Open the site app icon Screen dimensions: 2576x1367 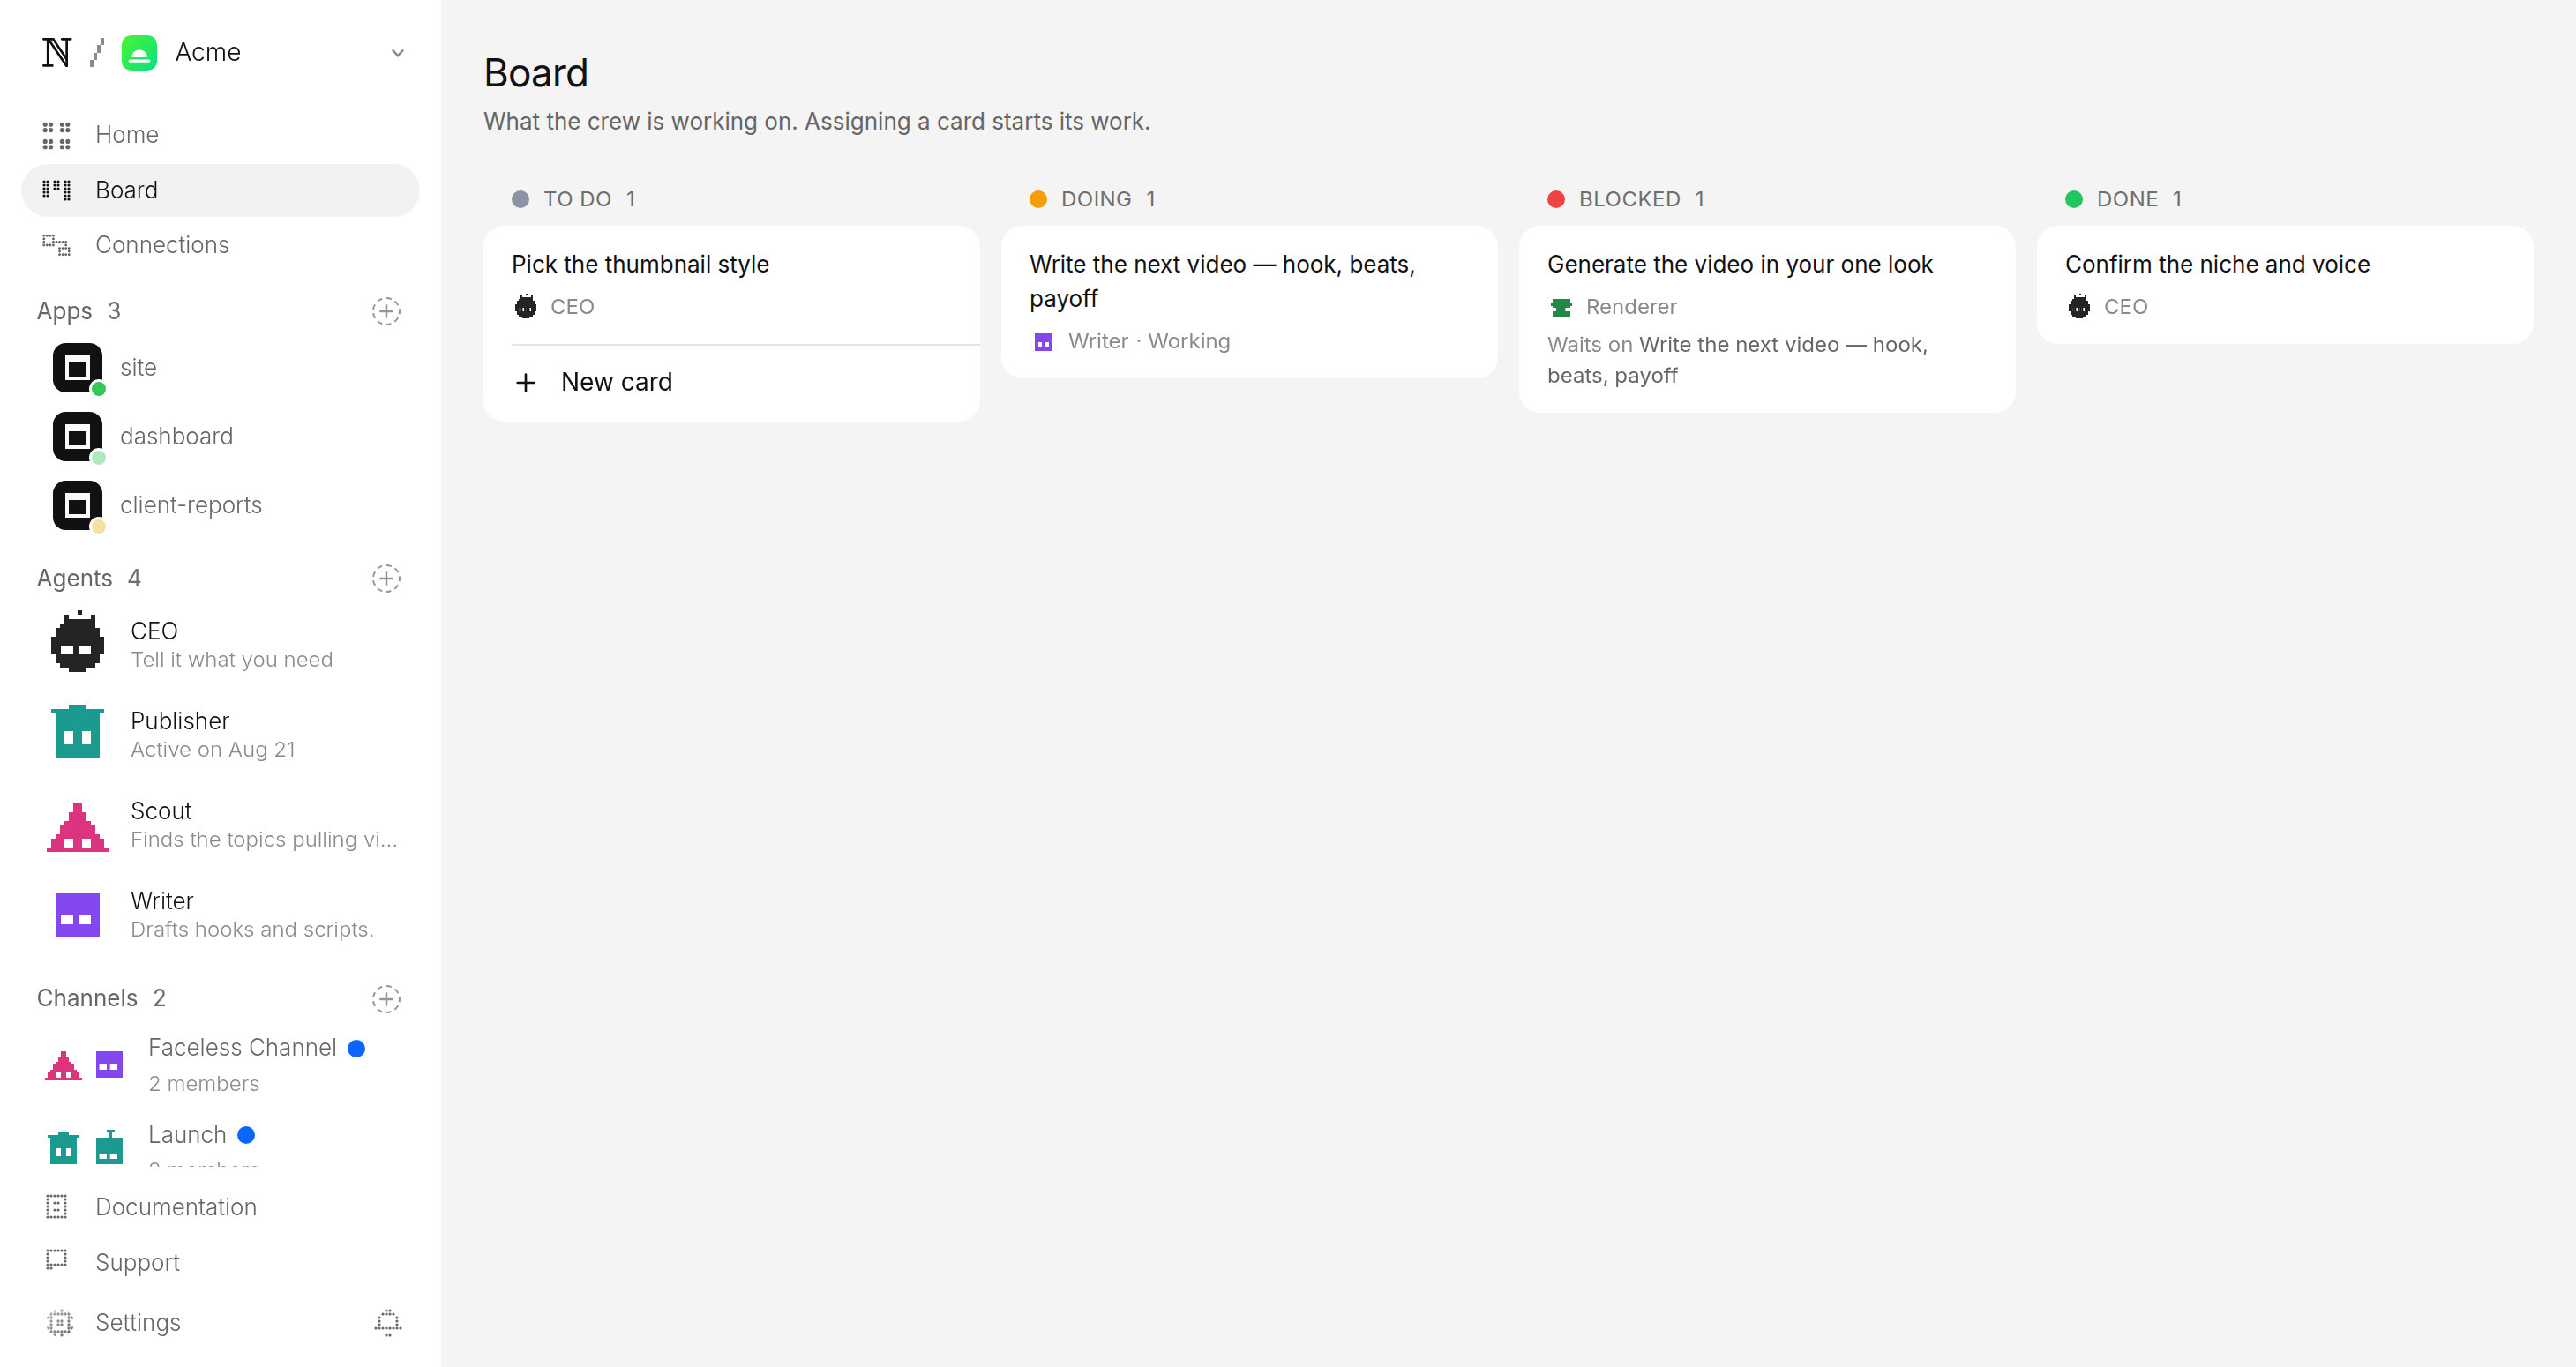pyautogui.click(x=77, y=368)
